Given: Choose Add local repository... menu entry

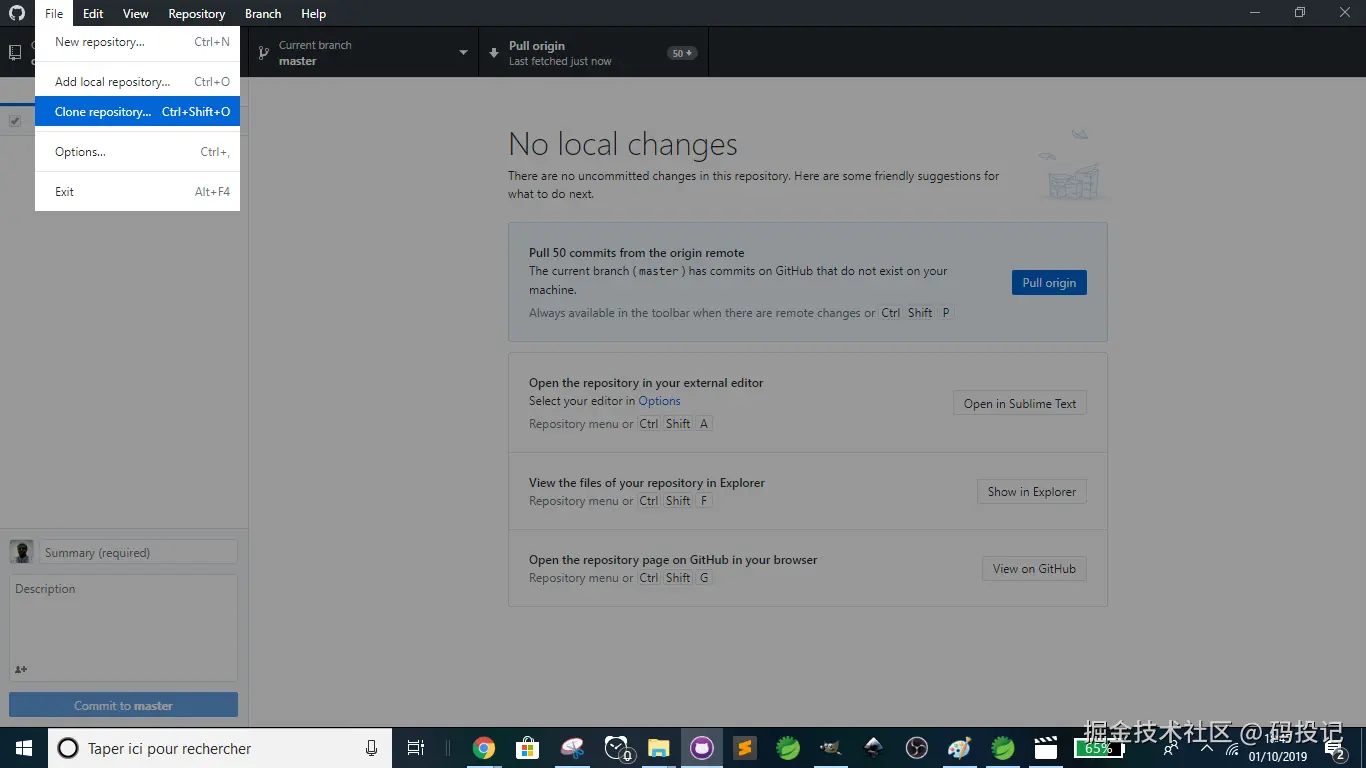Looking at the screenshot, I should tap(137, 82).
